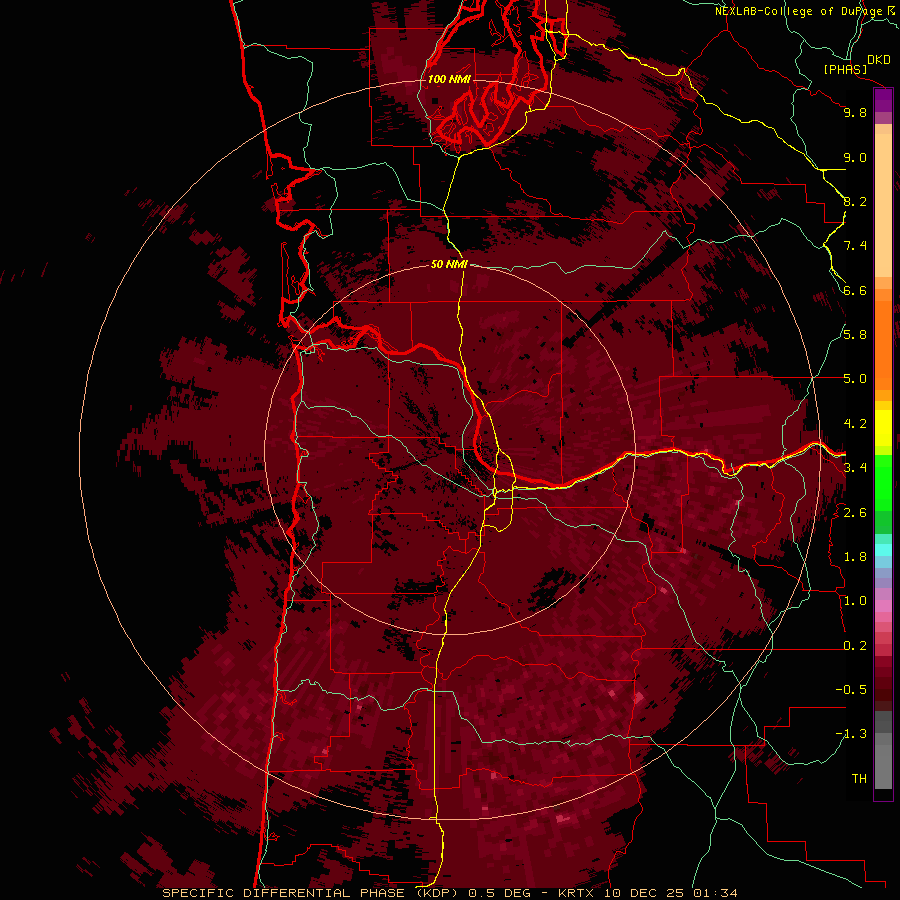
Task: Click the 1.0 value on the color scale
Action: [855, 601]
